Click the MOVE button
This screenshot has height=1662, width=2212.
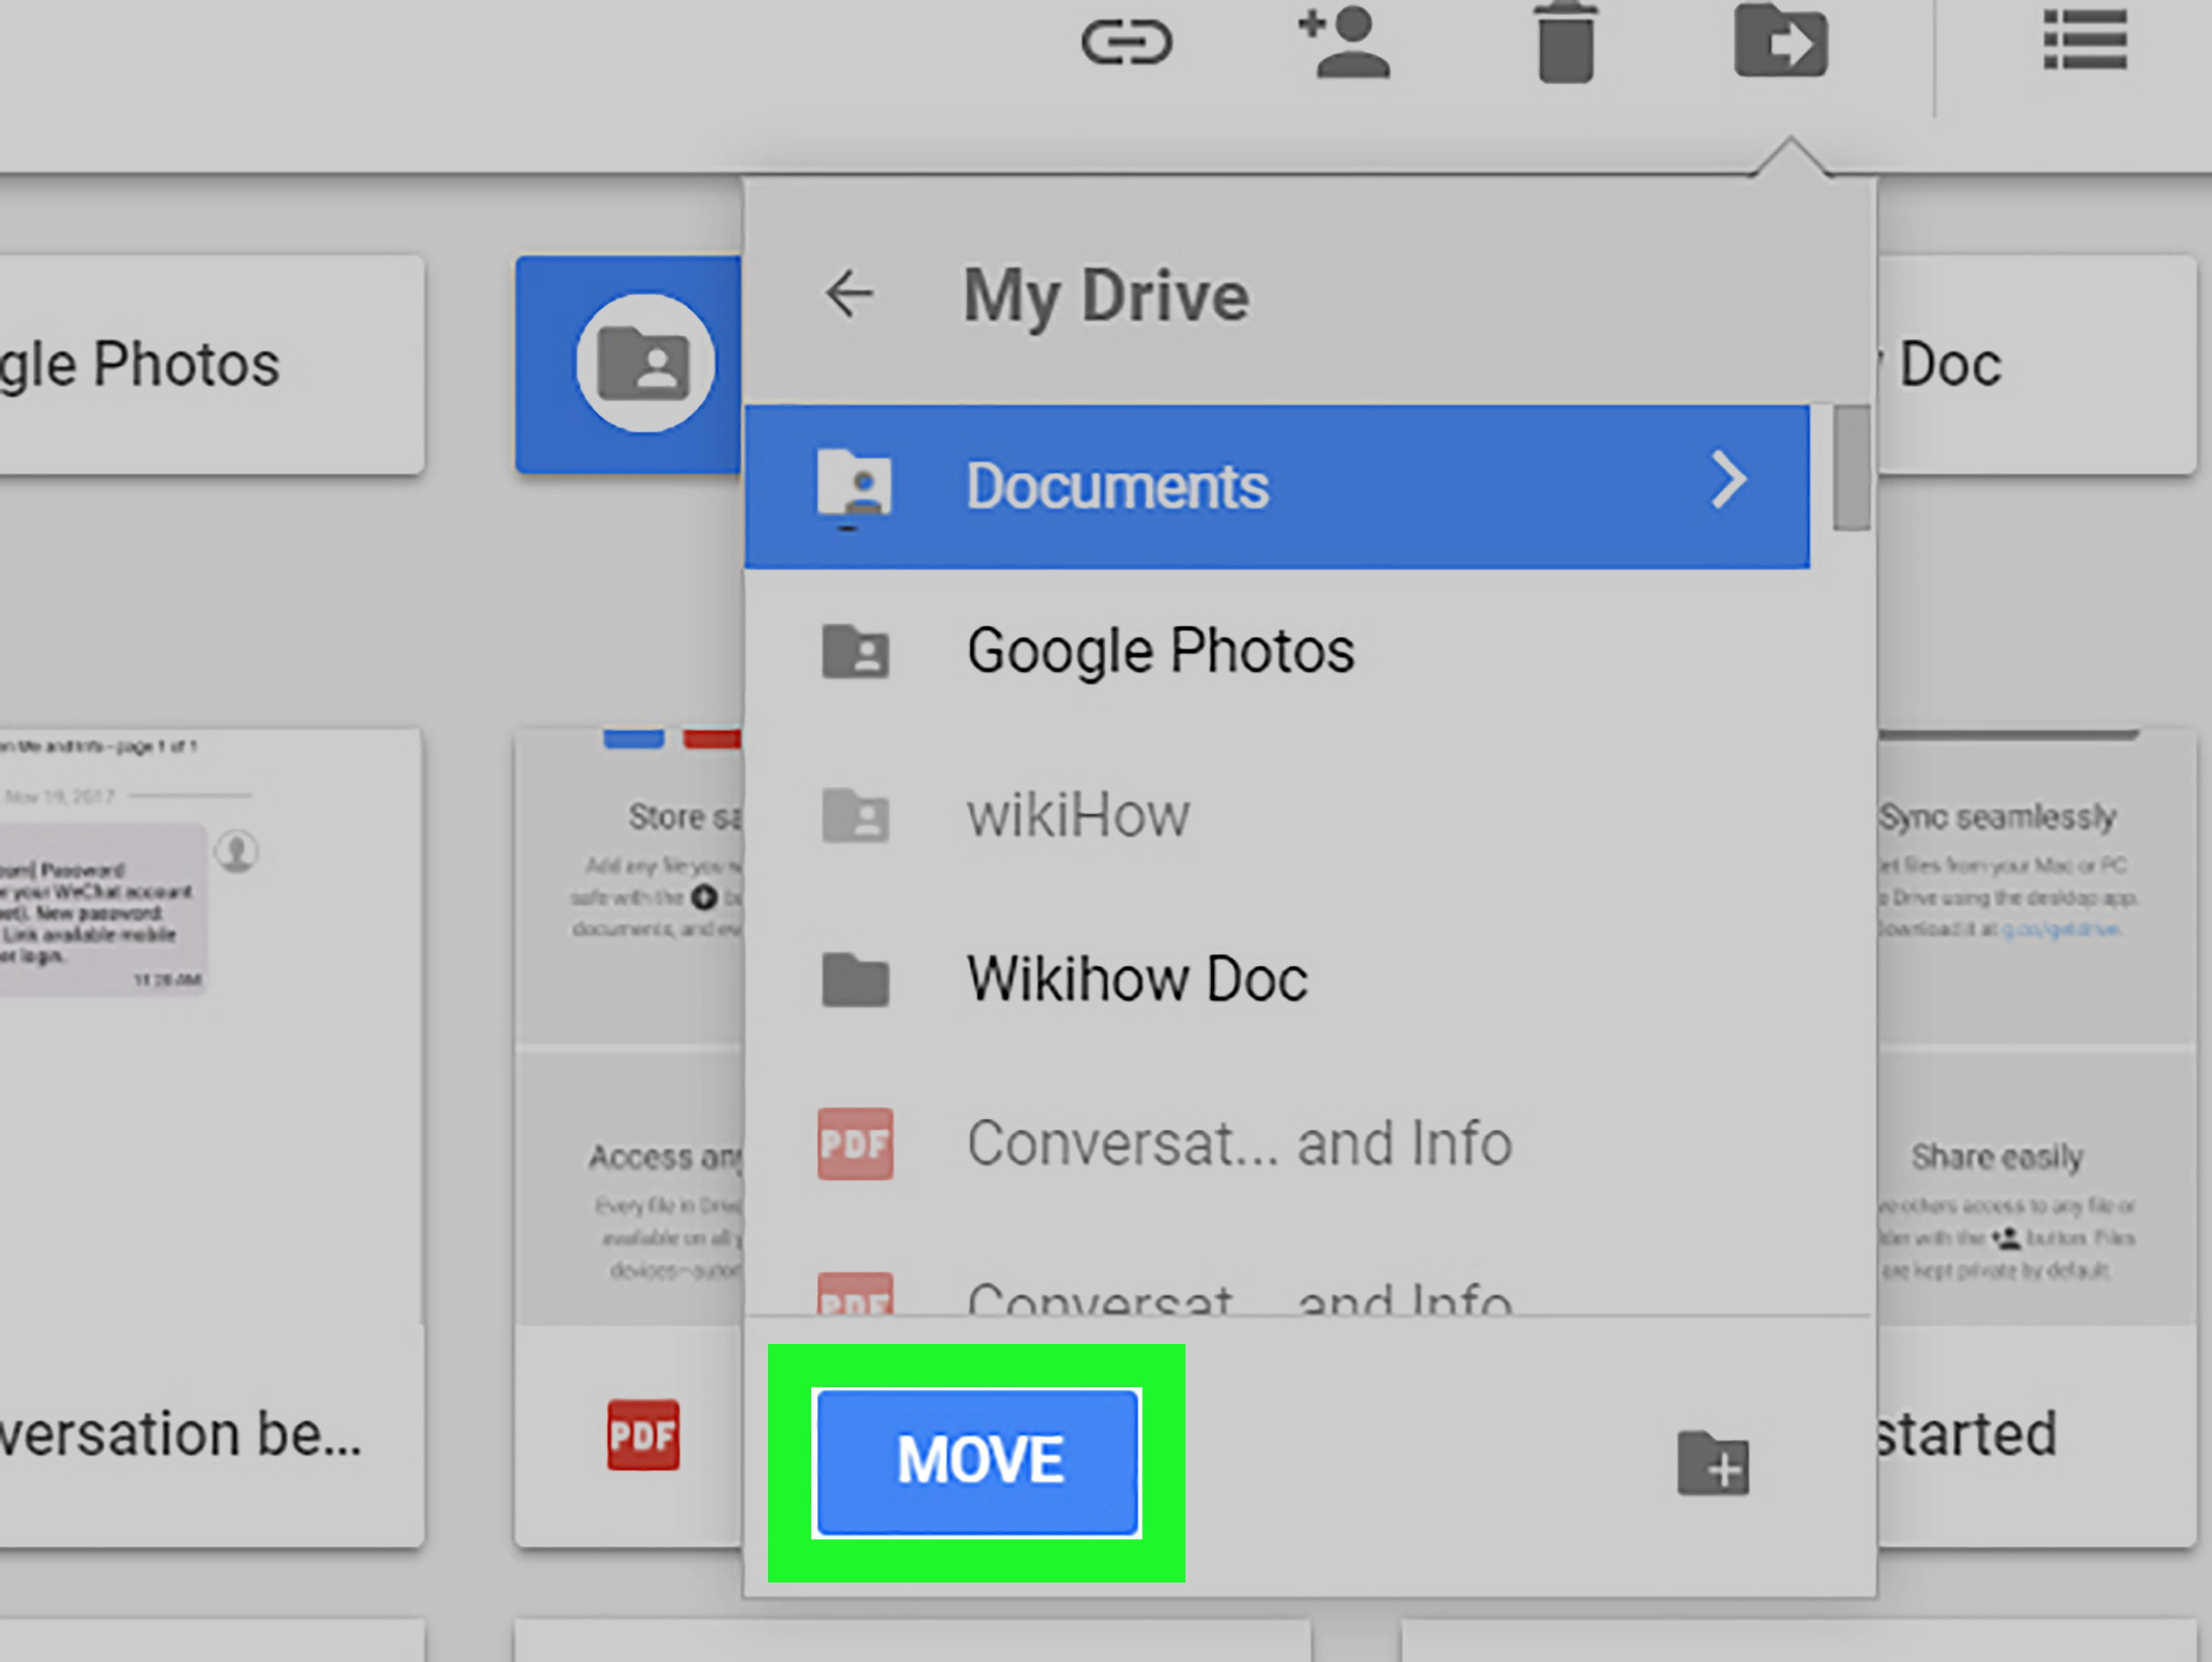tap(977, 1462)
